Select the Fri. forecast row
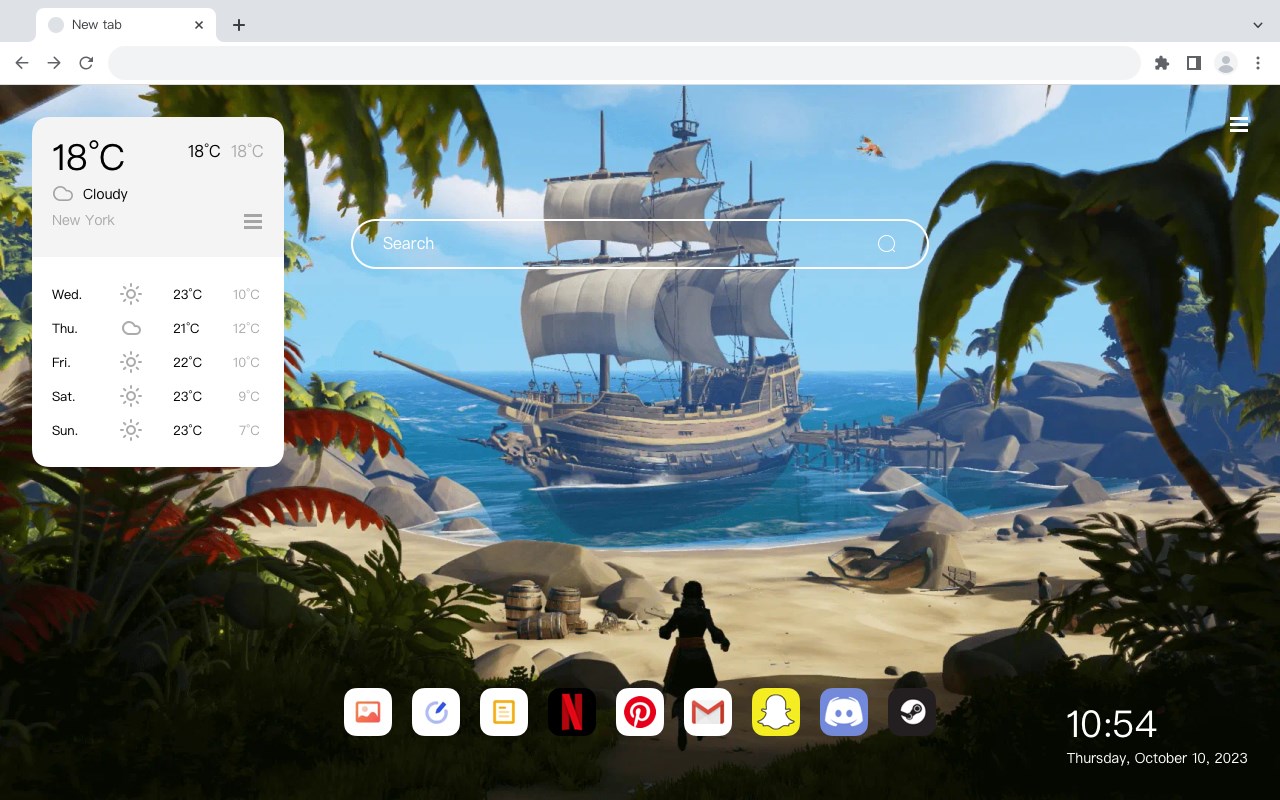The image size is (1280, 800). pos(158,362)
